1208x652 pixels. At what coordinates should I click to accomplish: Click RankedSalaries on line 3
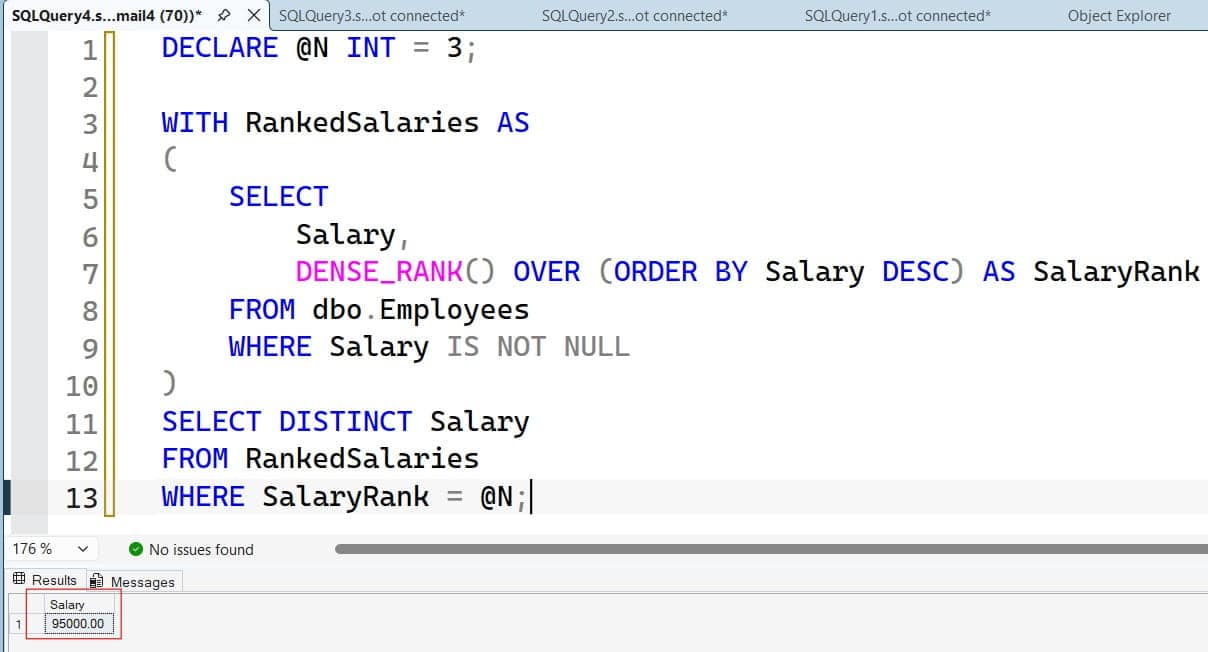click(x=362, y=123)
